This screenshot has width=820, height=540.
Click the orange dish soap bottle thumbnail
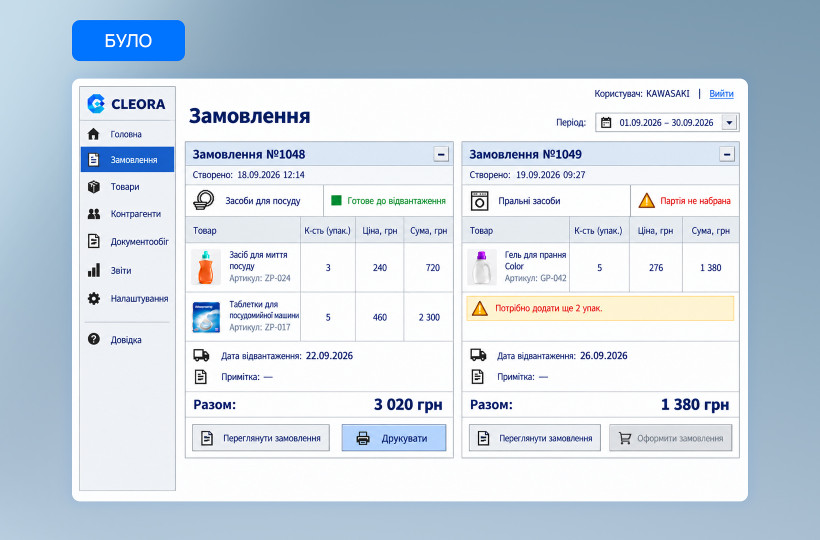[x=206, y=267]
